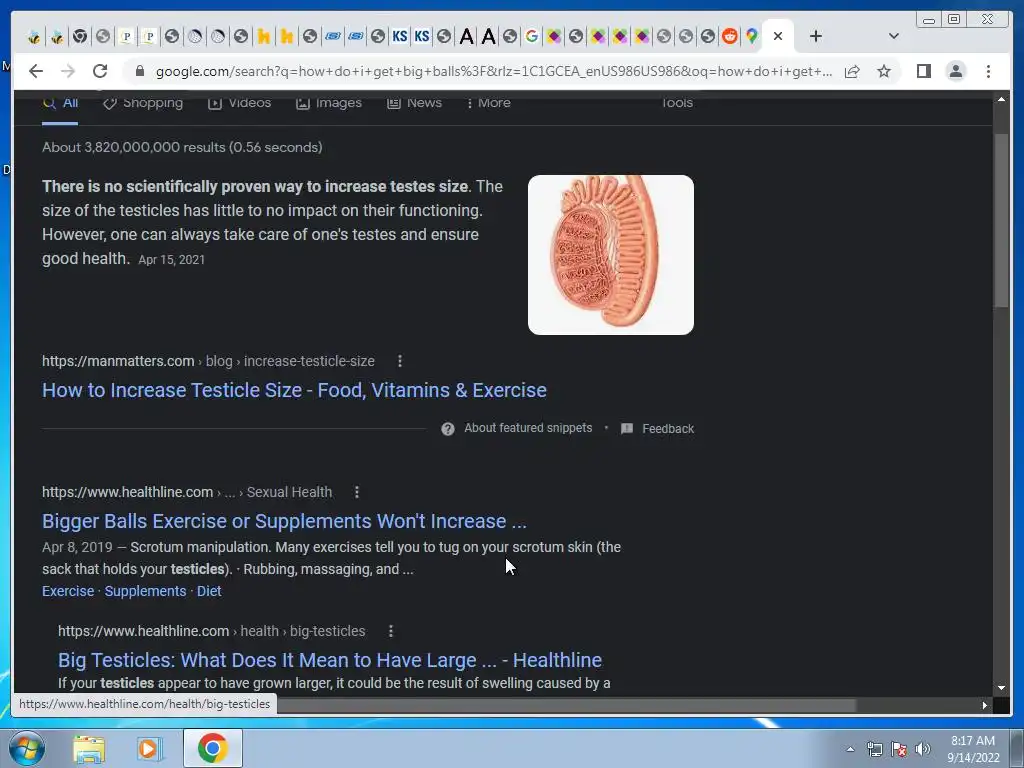Click the featured snippet anatomy image
The image size is (1024, 768).
pyautogui.click(x=611, y=255)
